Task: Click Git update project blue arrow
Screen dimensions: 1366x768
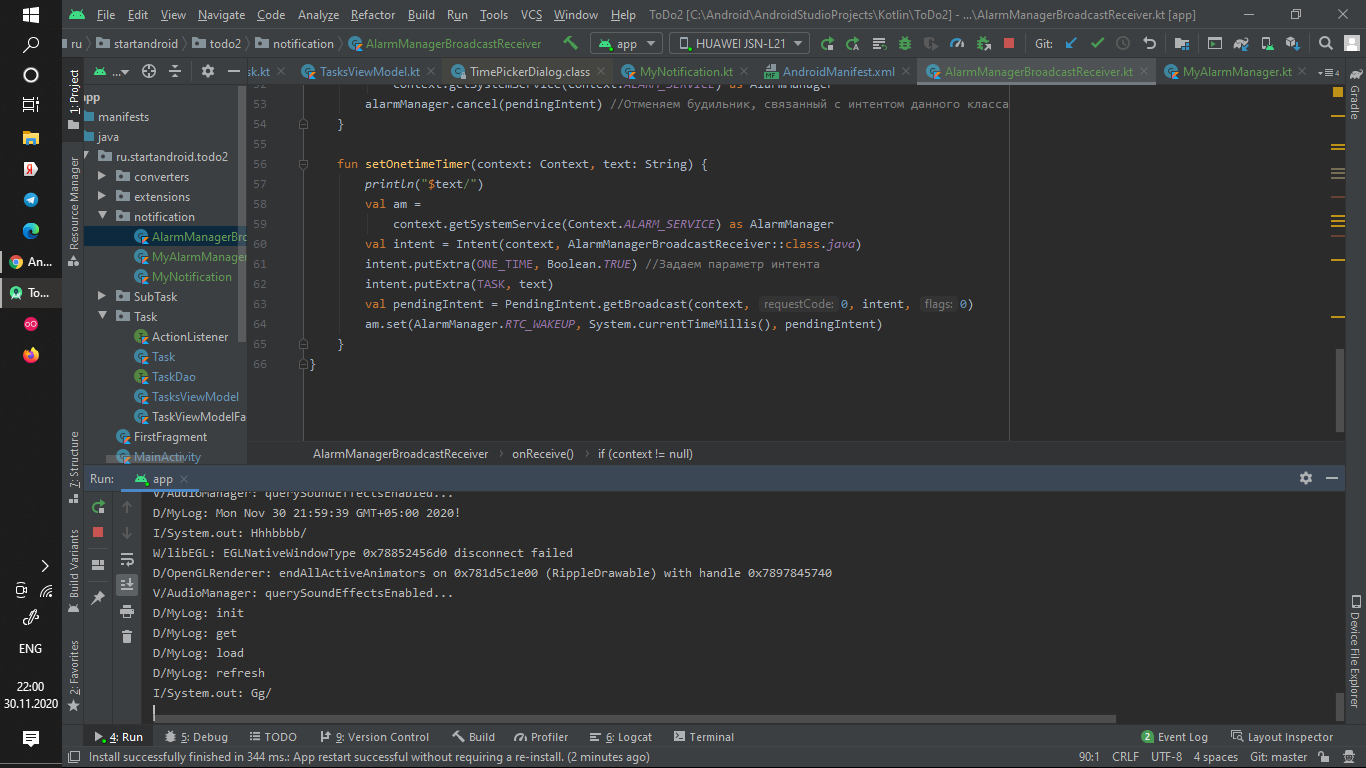Action: pyautogui.click(x=1071, y=43)
